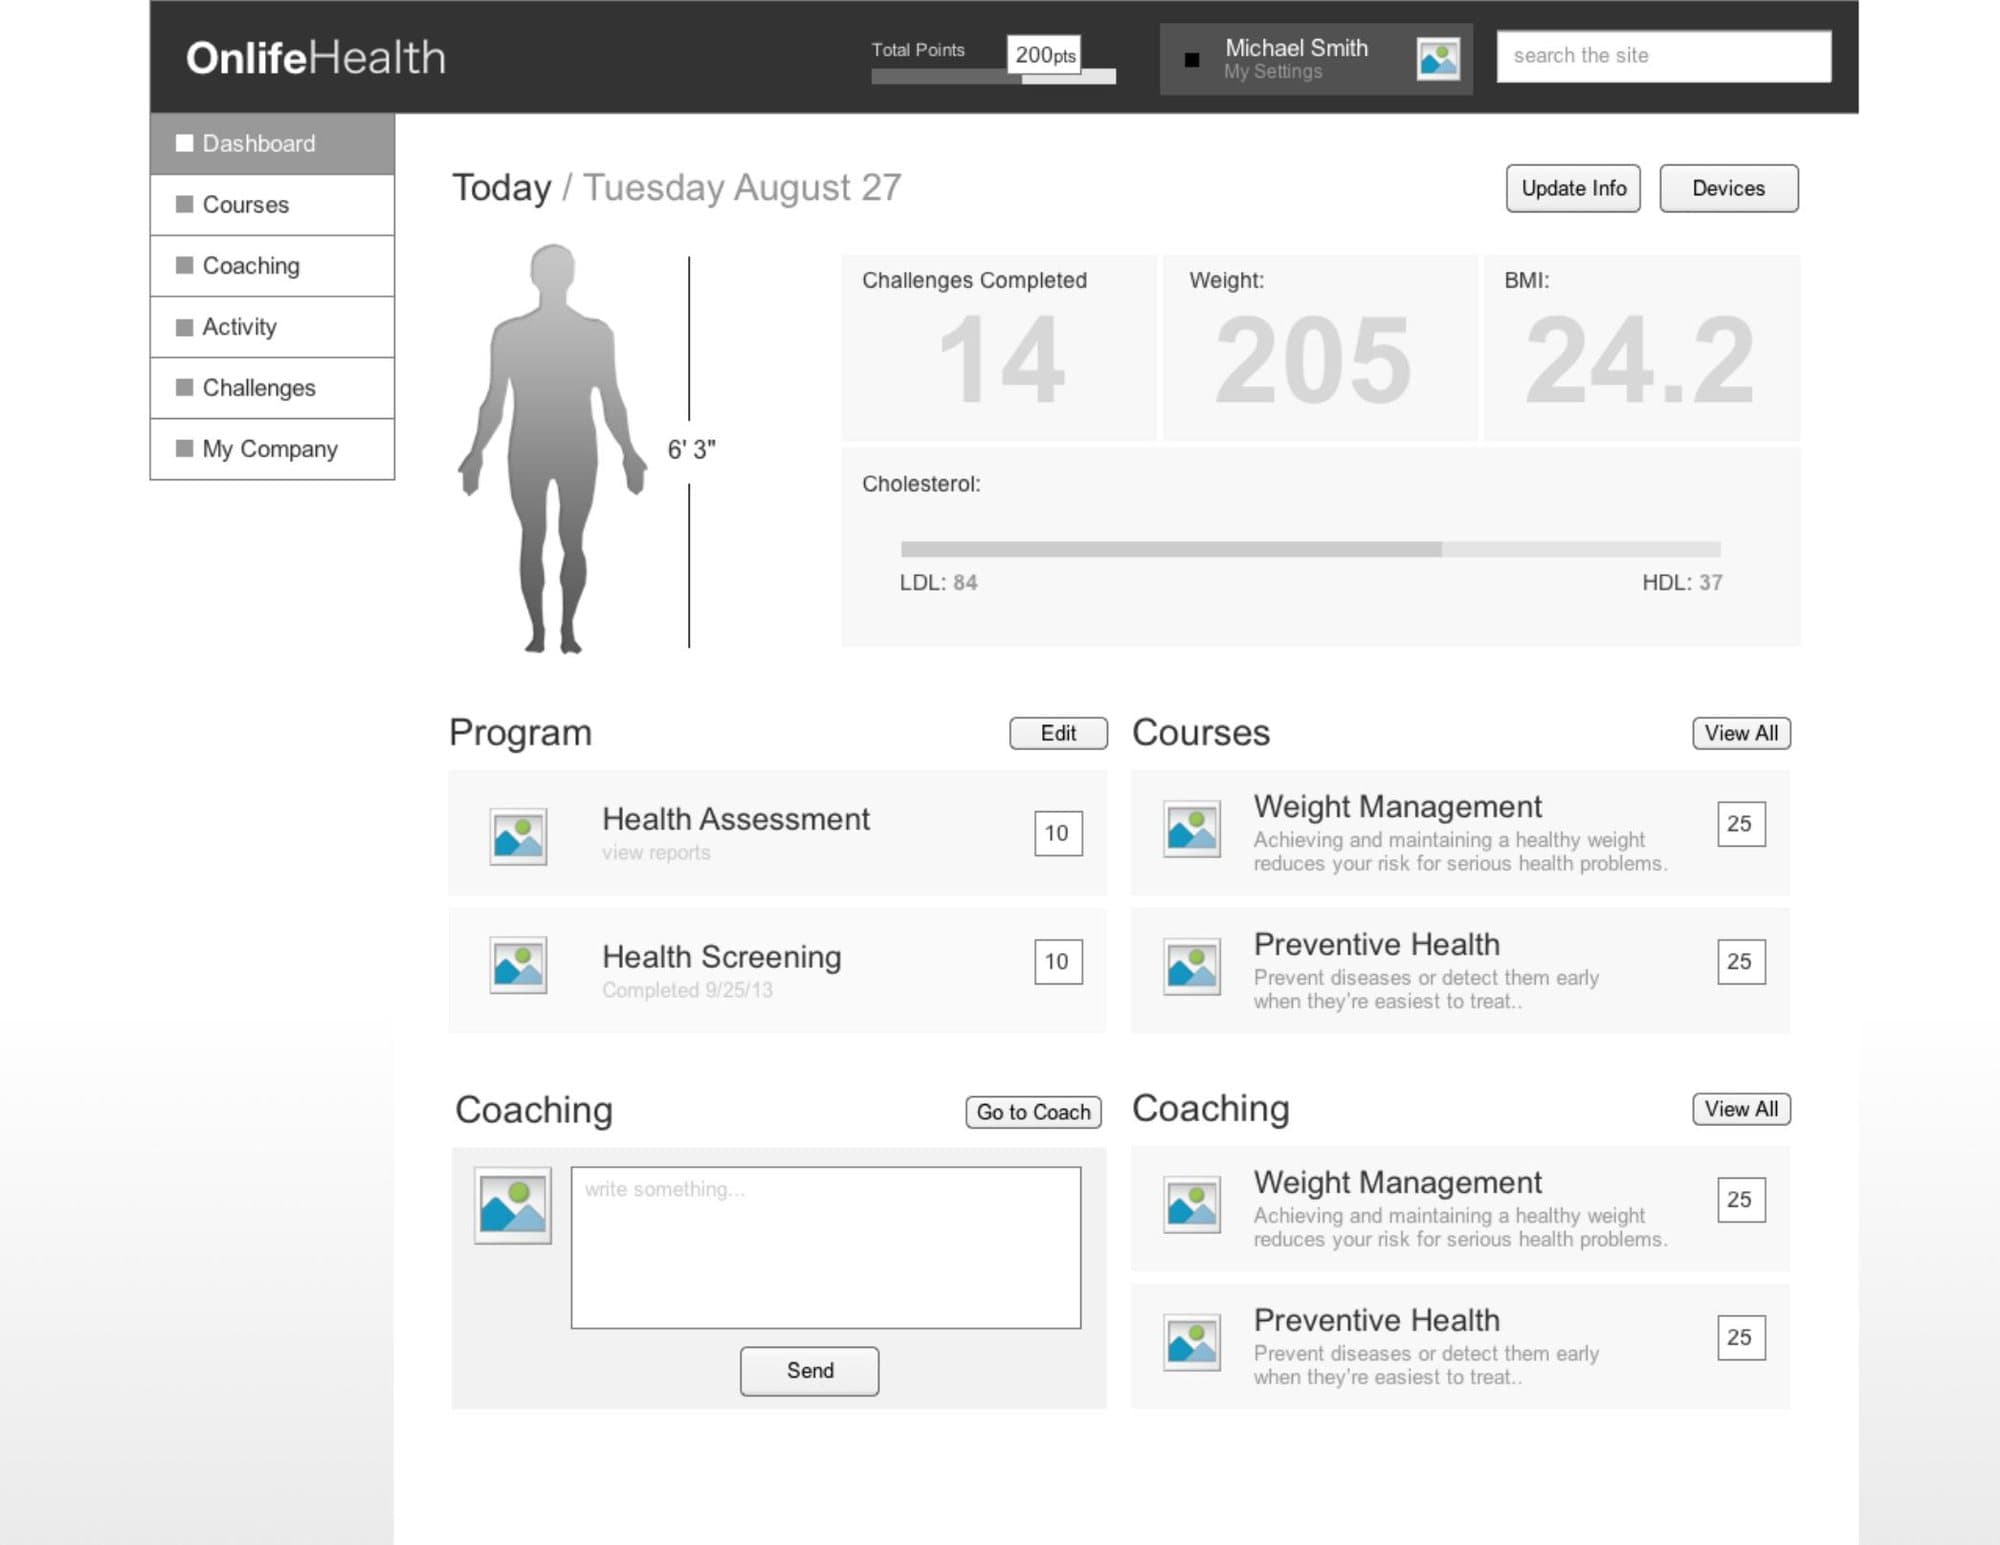Open My Company in the sidebar
2000x1545 pixels.
point(272,449)
